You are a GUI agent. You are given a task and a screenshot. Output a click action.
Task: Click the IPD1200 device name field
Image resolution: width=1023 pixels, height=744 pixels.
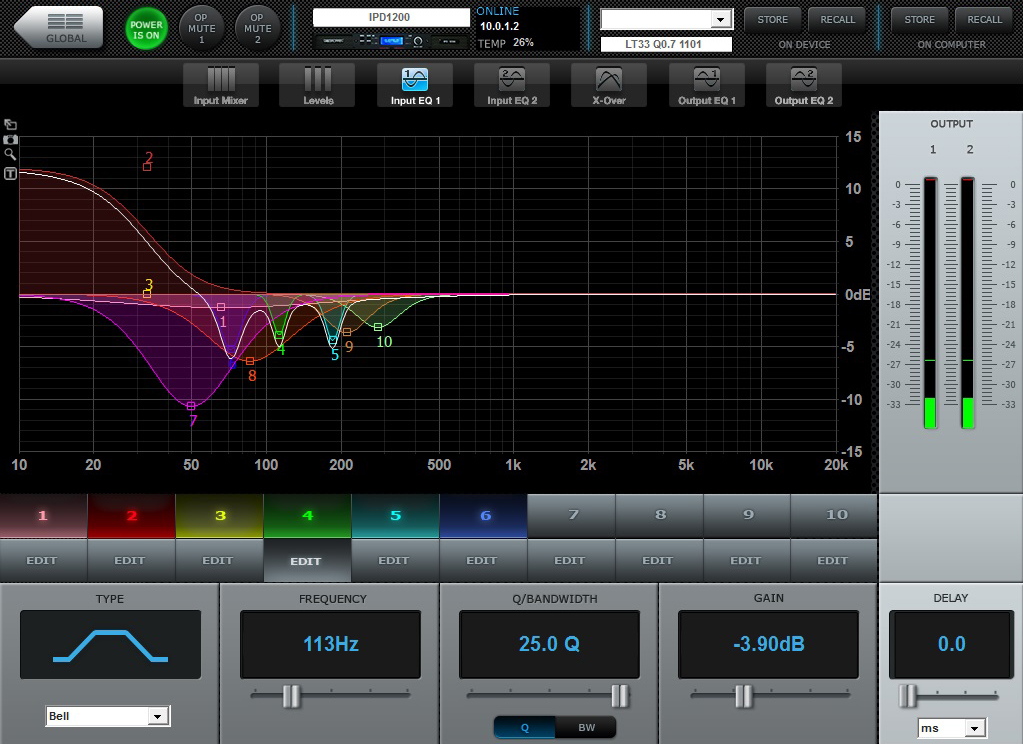coord(390,18)
